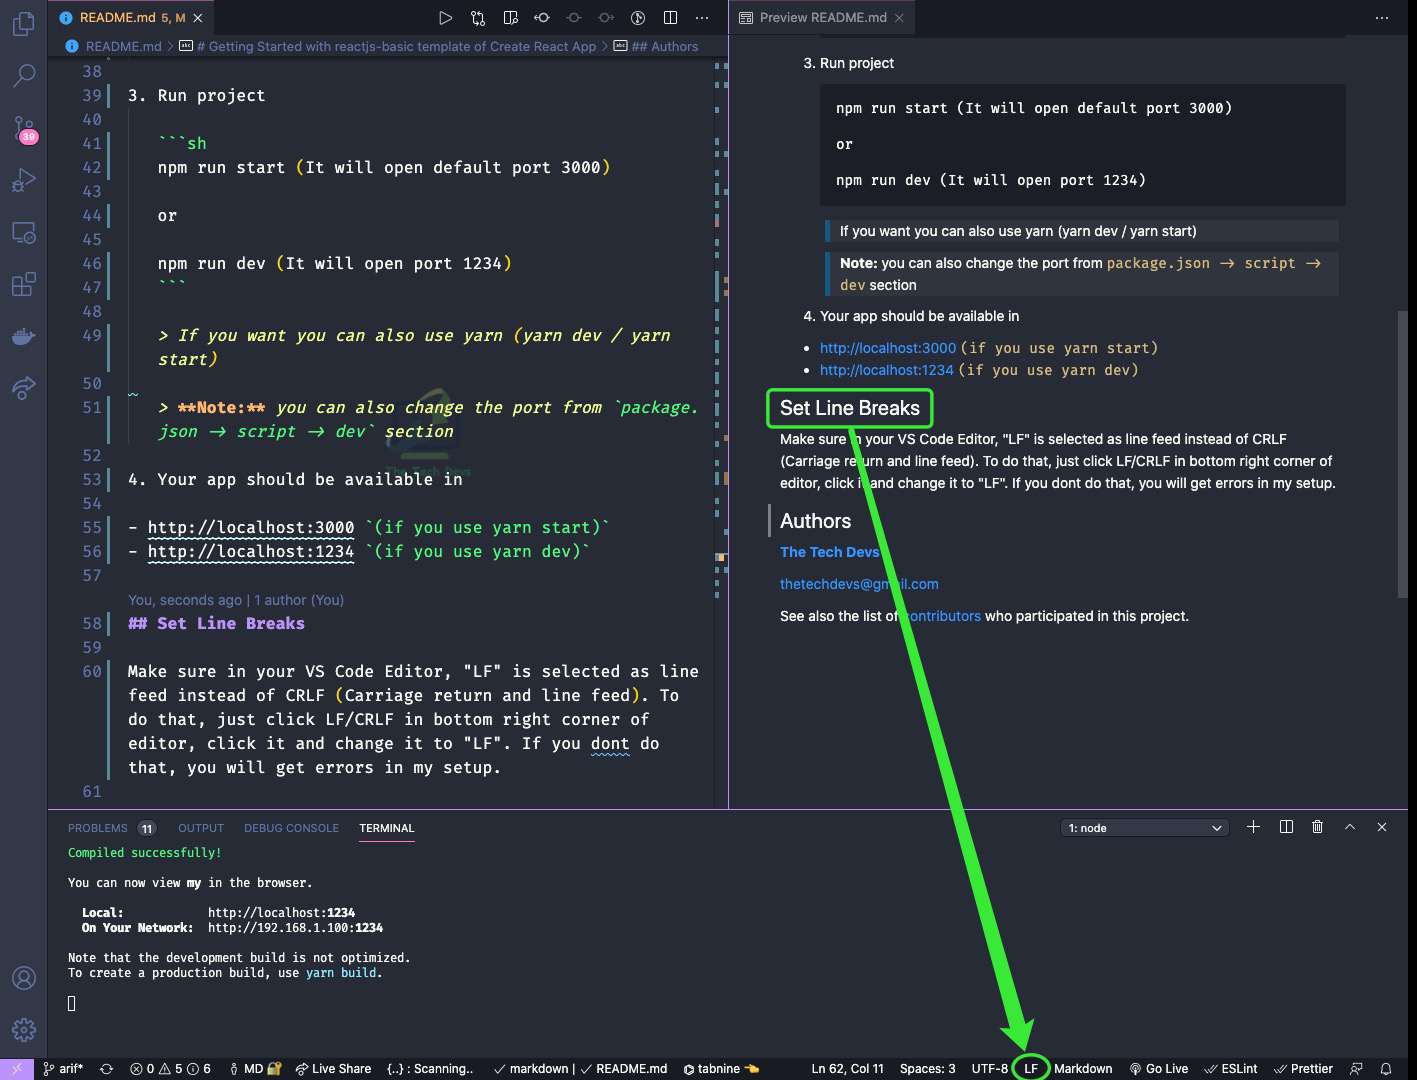
Task: Close the Preview README.md tab
Action: [899, 18]
